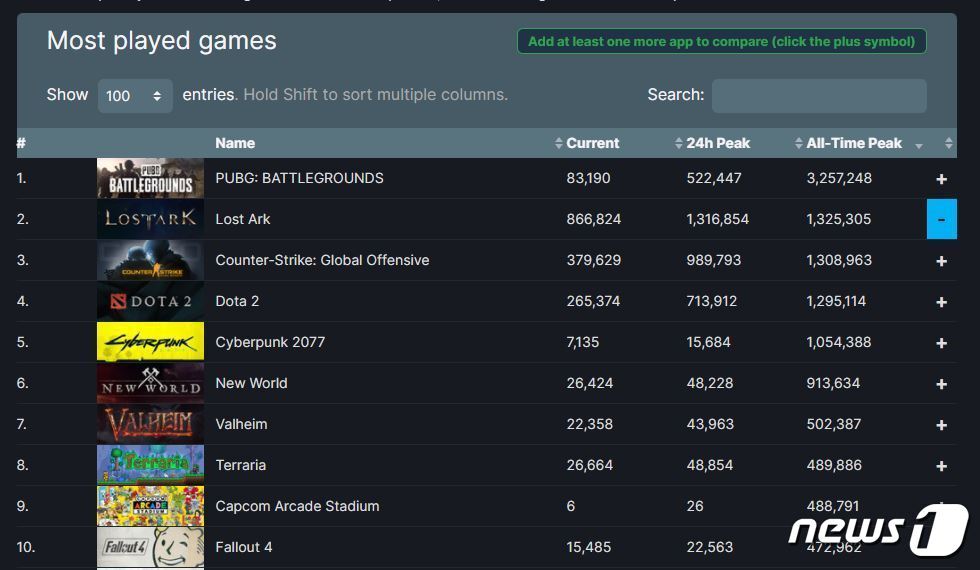The image size is (980, 570).
Task: Add Terraria to comparison with plus
Action: click(x=941, y=466)
